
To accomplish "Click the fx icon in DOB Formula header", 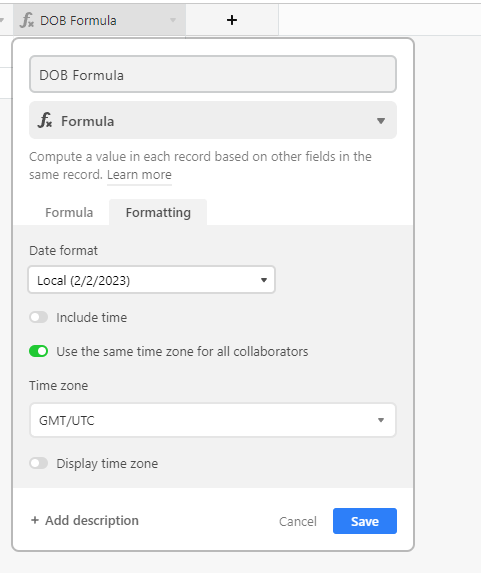I will (x=27, y=20).
